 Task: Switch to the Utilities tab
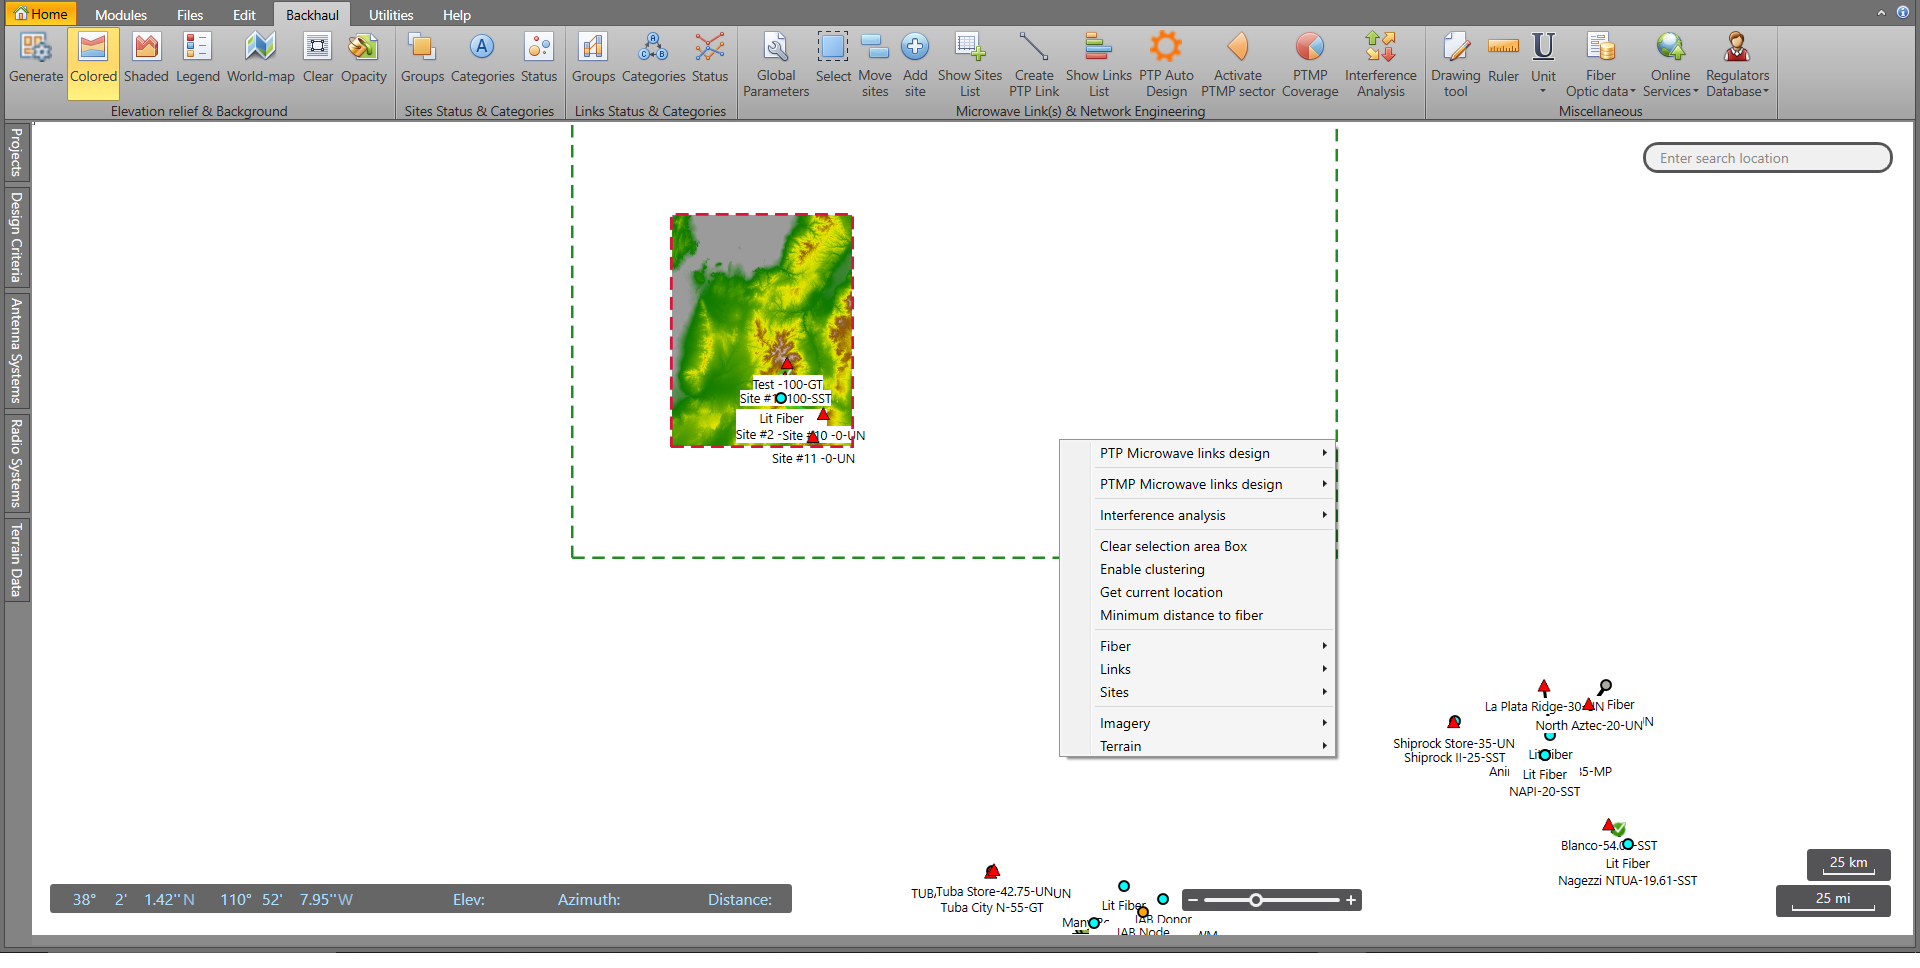(389, 14)
